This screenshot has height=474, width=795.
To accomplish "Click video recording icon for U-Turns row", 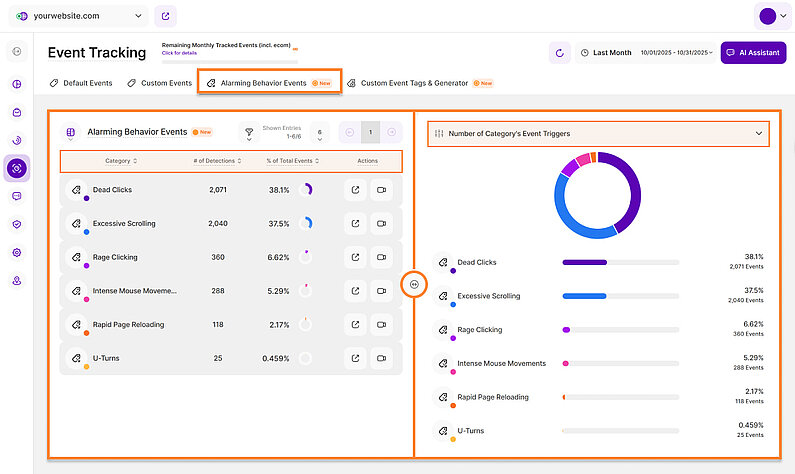I will pos(381,358).
